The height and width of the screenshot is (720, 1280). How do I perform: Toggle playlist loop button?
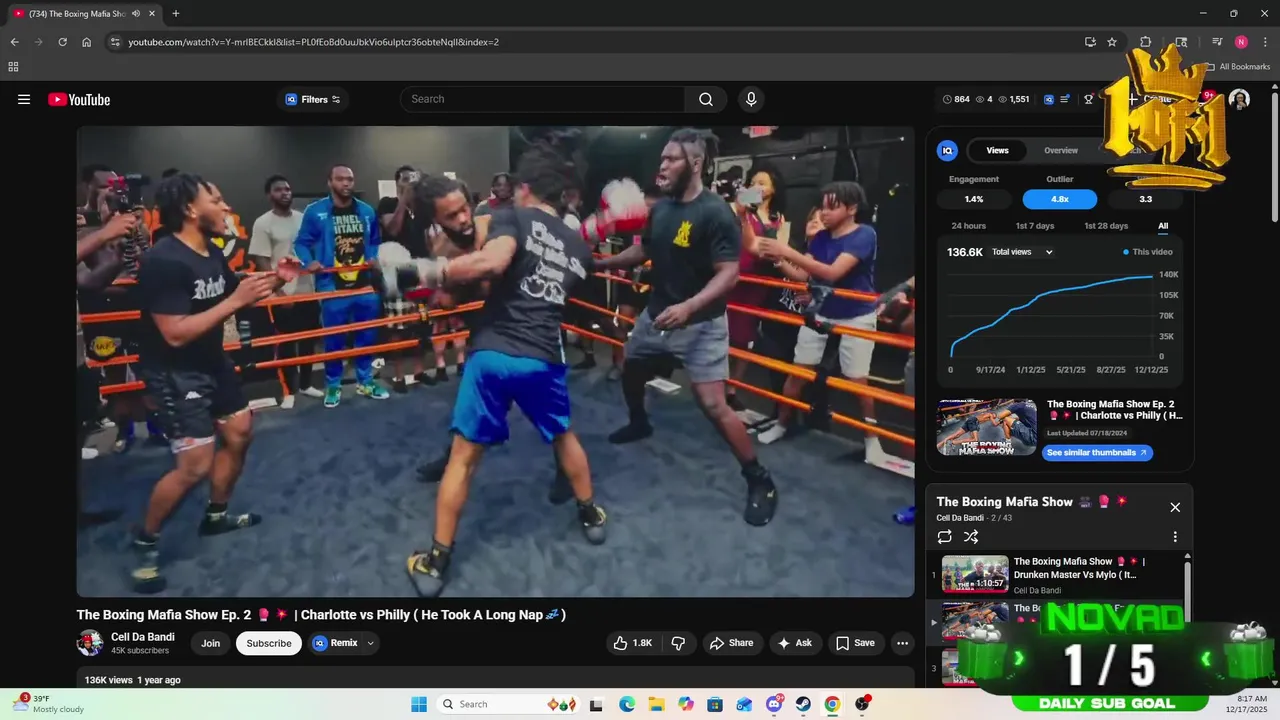pyautogui.click(x=945, y=537)
